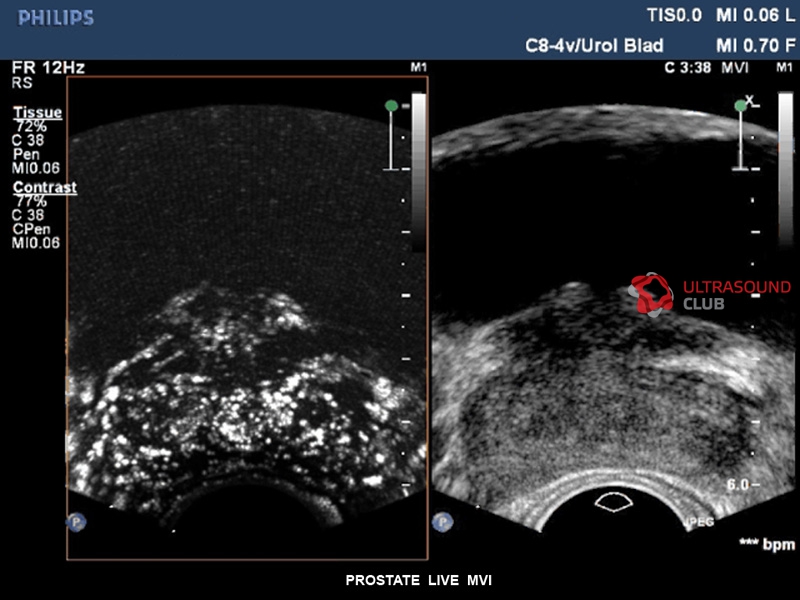
Task: Click the C 3:38 contrast timer
Action: coord(688,67)
